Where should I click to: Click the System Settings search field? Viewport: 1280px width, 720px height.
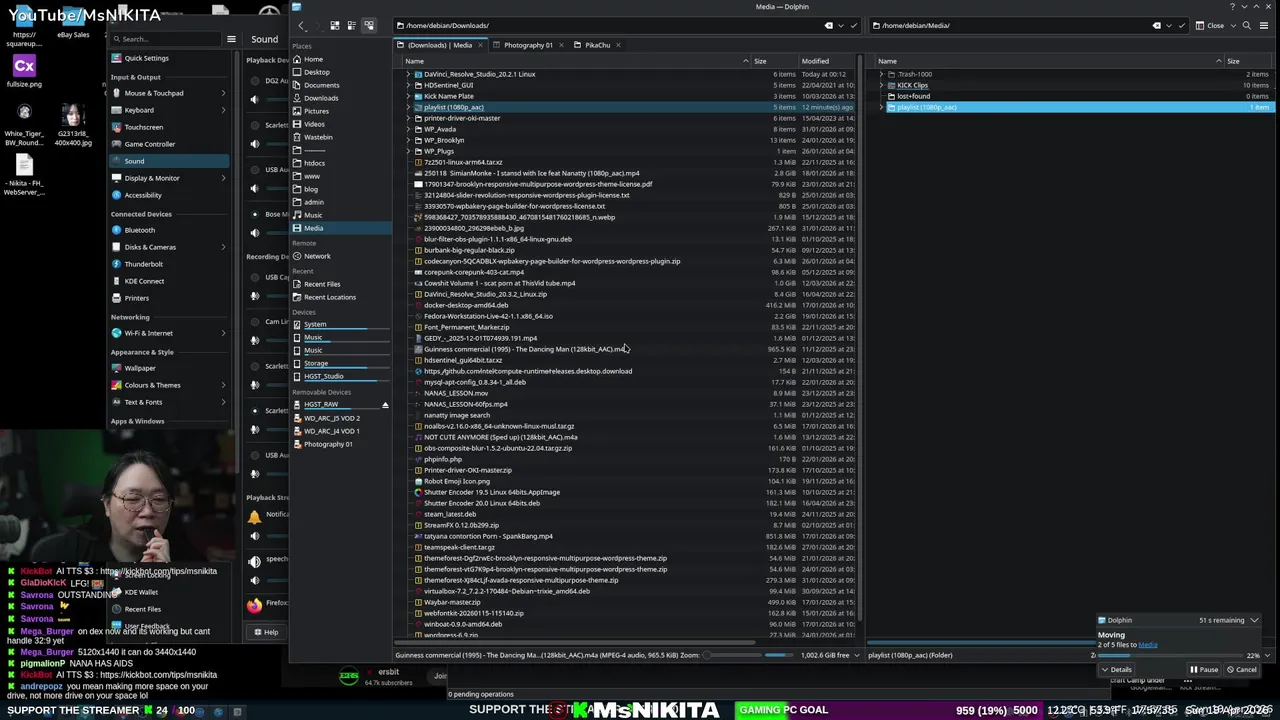coord(166,39)
